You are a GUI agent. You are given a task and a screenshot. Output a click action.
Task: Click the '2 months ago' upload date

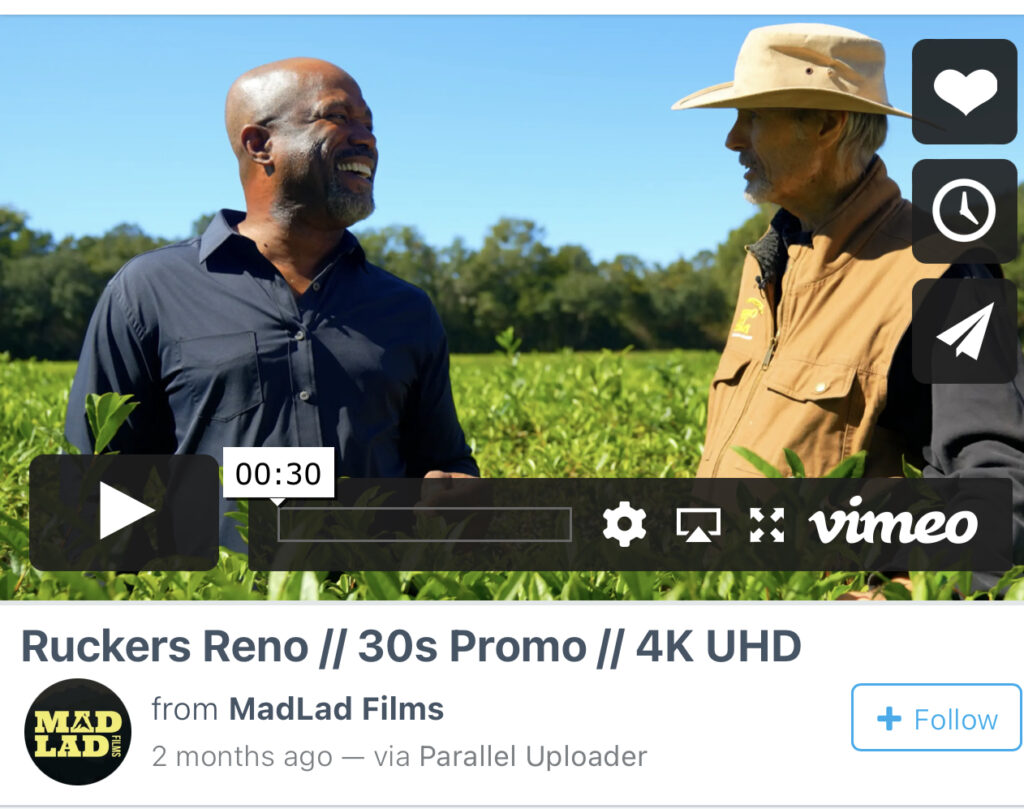[x=242, y=757]
